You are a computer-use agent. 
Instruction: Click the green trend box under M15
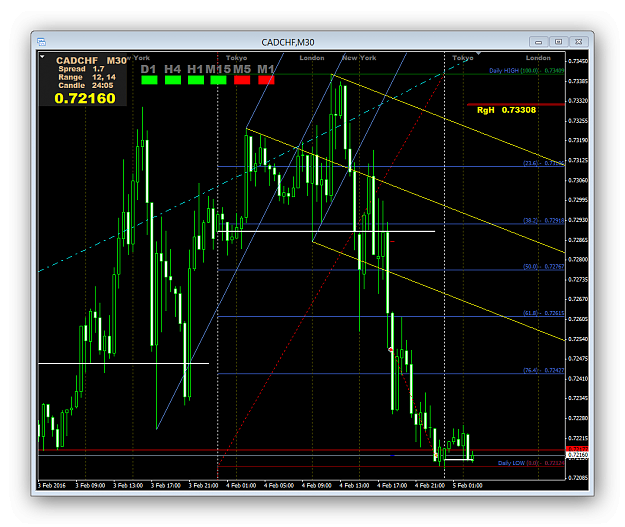tap(218, 80)
